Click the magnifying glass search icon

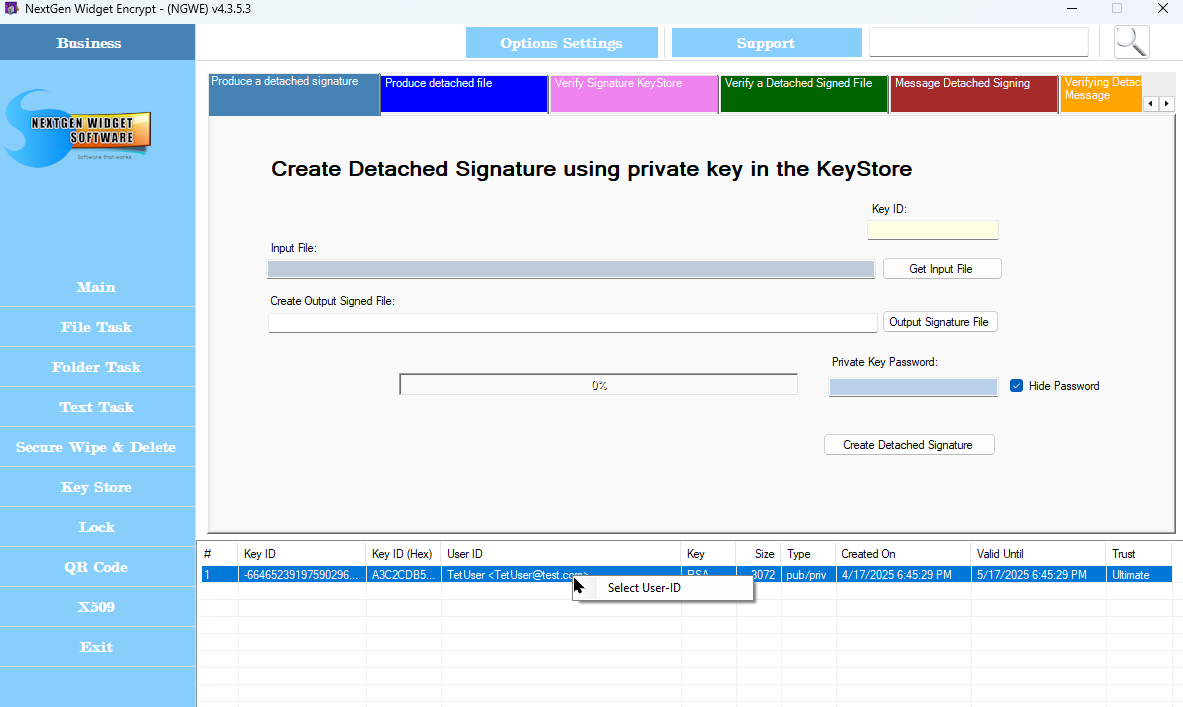pyautogui.click(x=1131, y=42)
